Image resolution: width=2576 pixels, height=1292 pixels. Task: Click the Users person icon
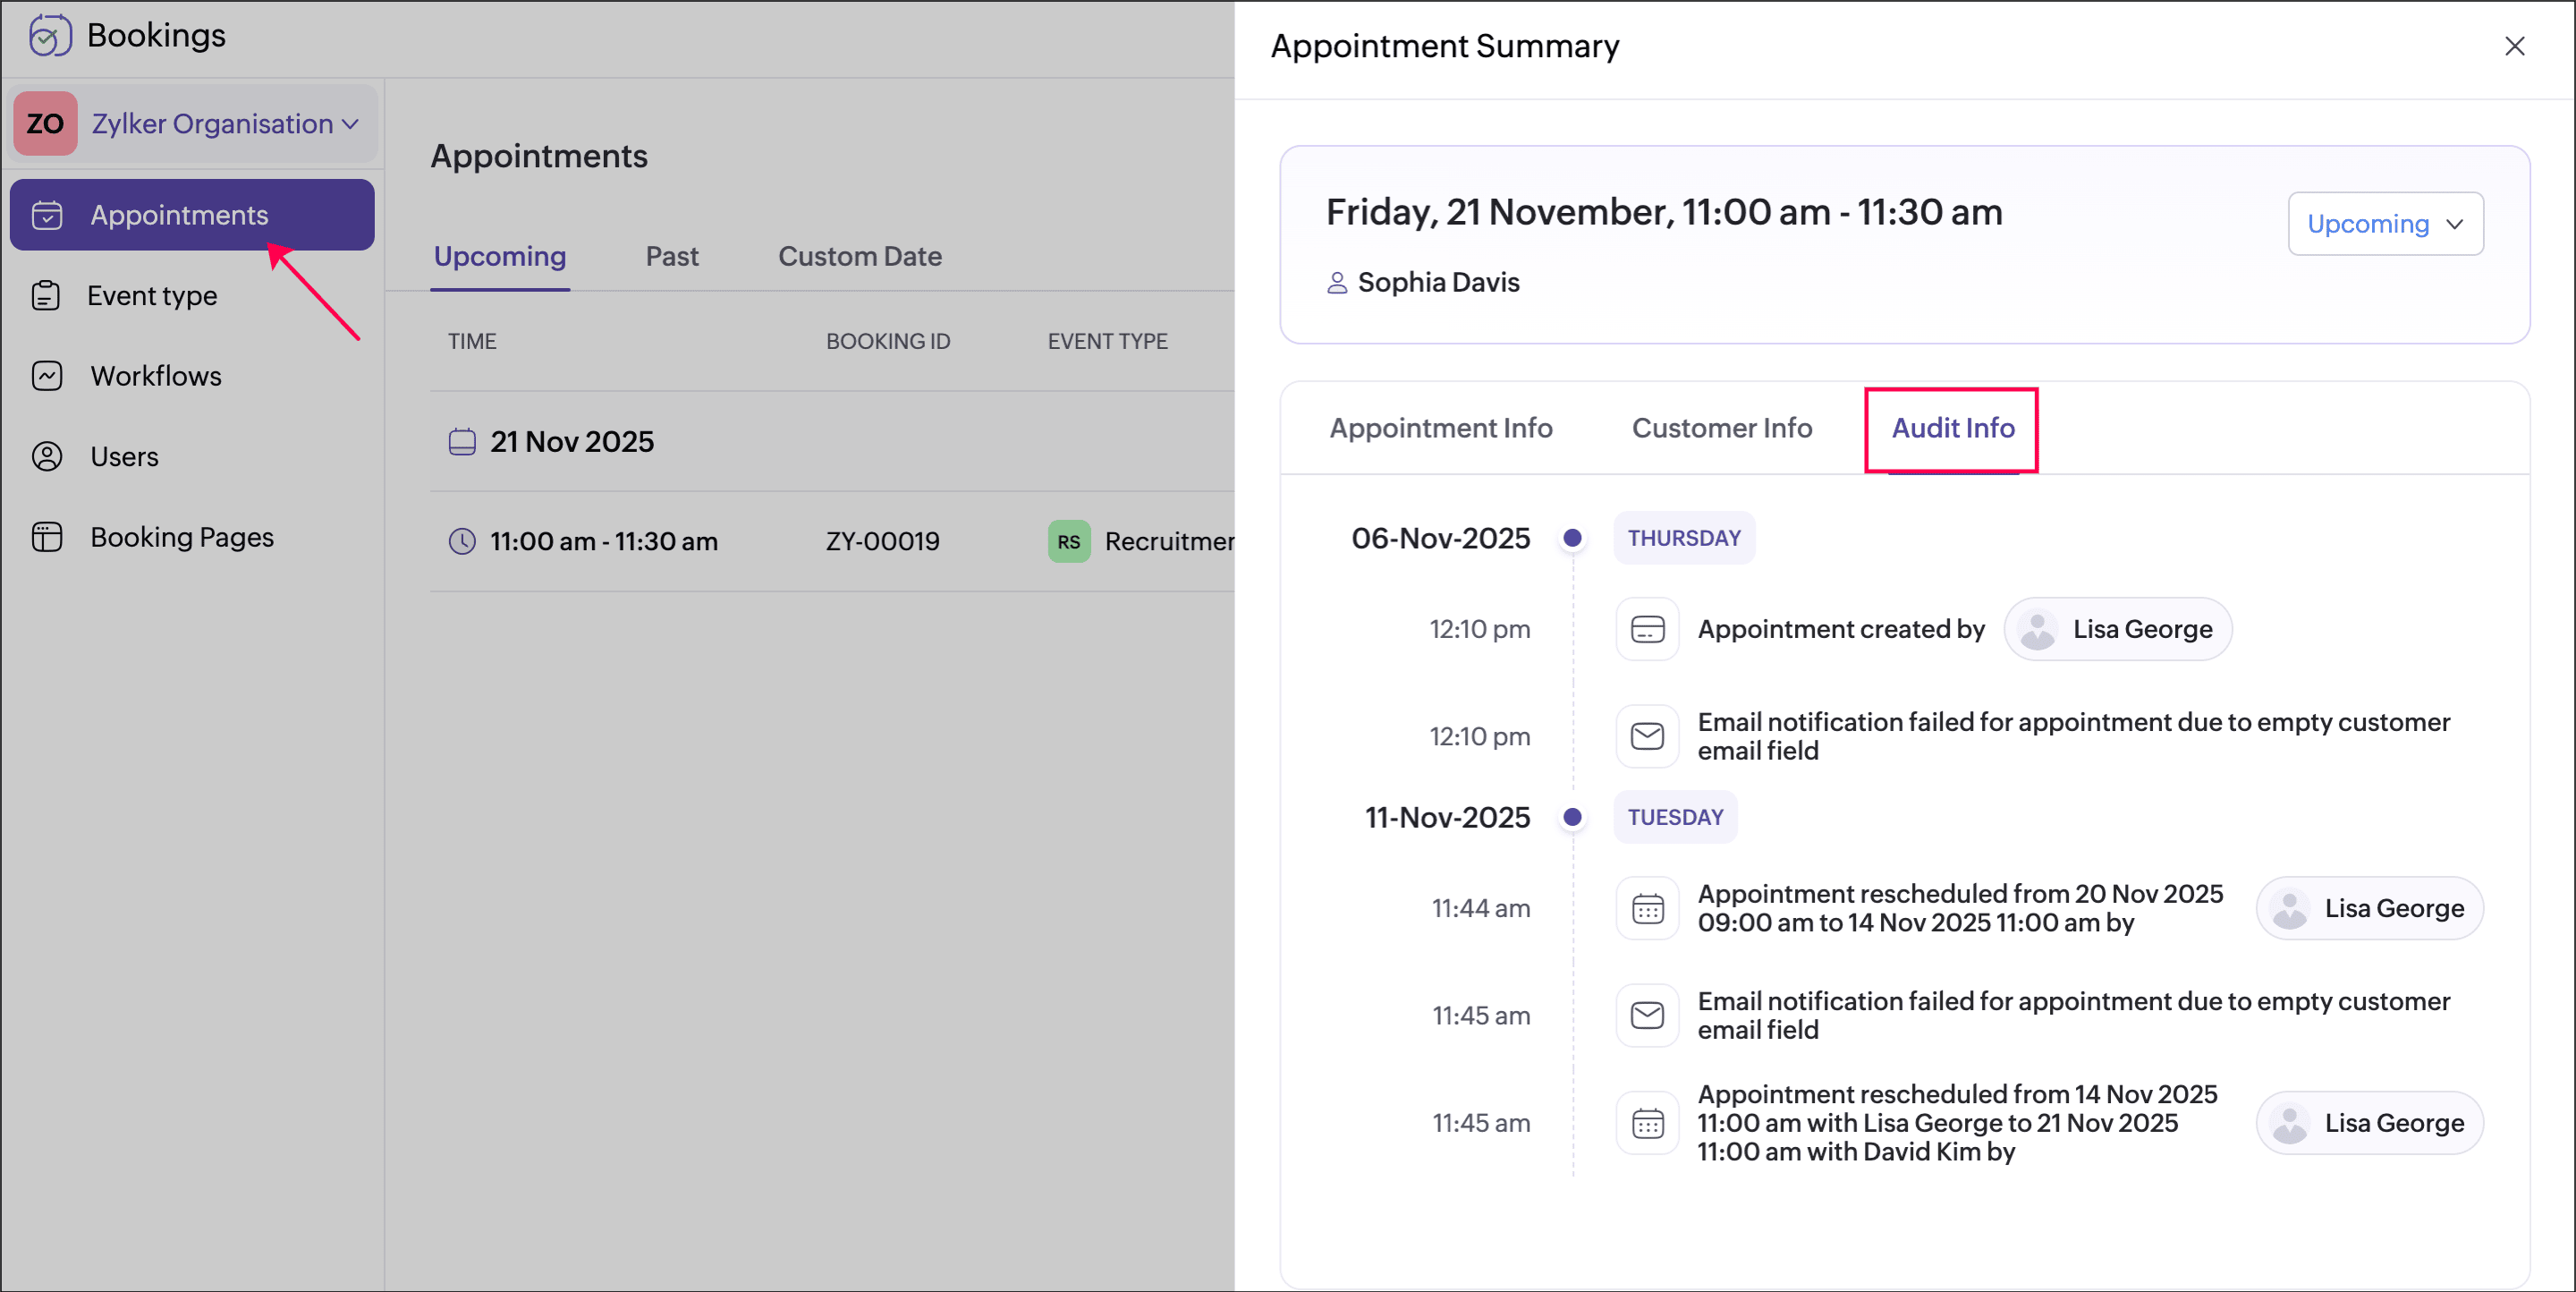tap(47, 457)
